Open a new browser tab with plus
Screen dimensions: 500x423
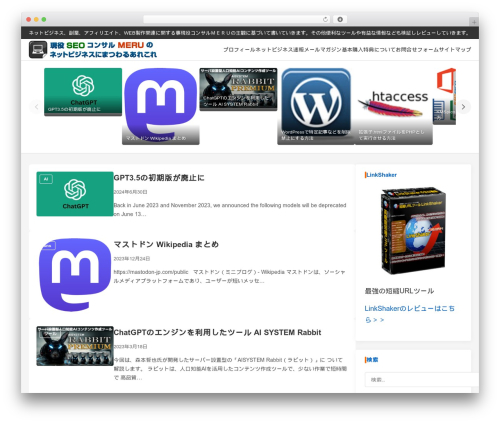(x=474, y=22)
